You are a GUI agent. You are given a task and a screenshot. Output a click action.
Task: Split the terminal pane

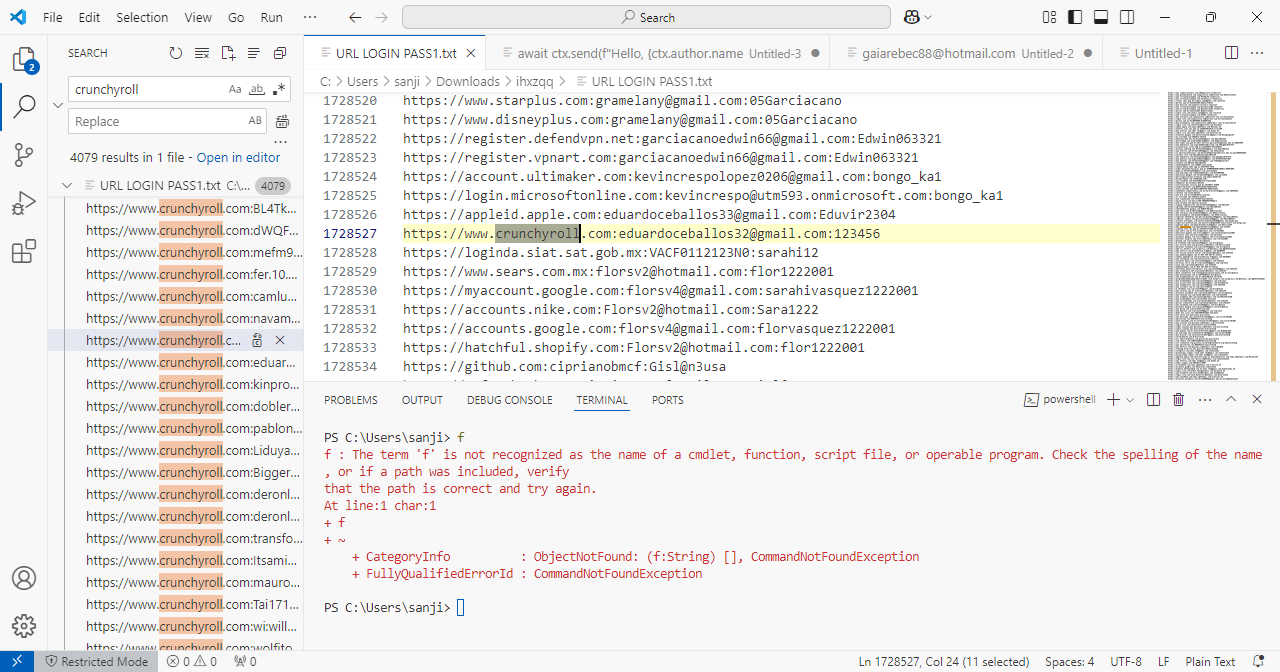click(1153, 400)
